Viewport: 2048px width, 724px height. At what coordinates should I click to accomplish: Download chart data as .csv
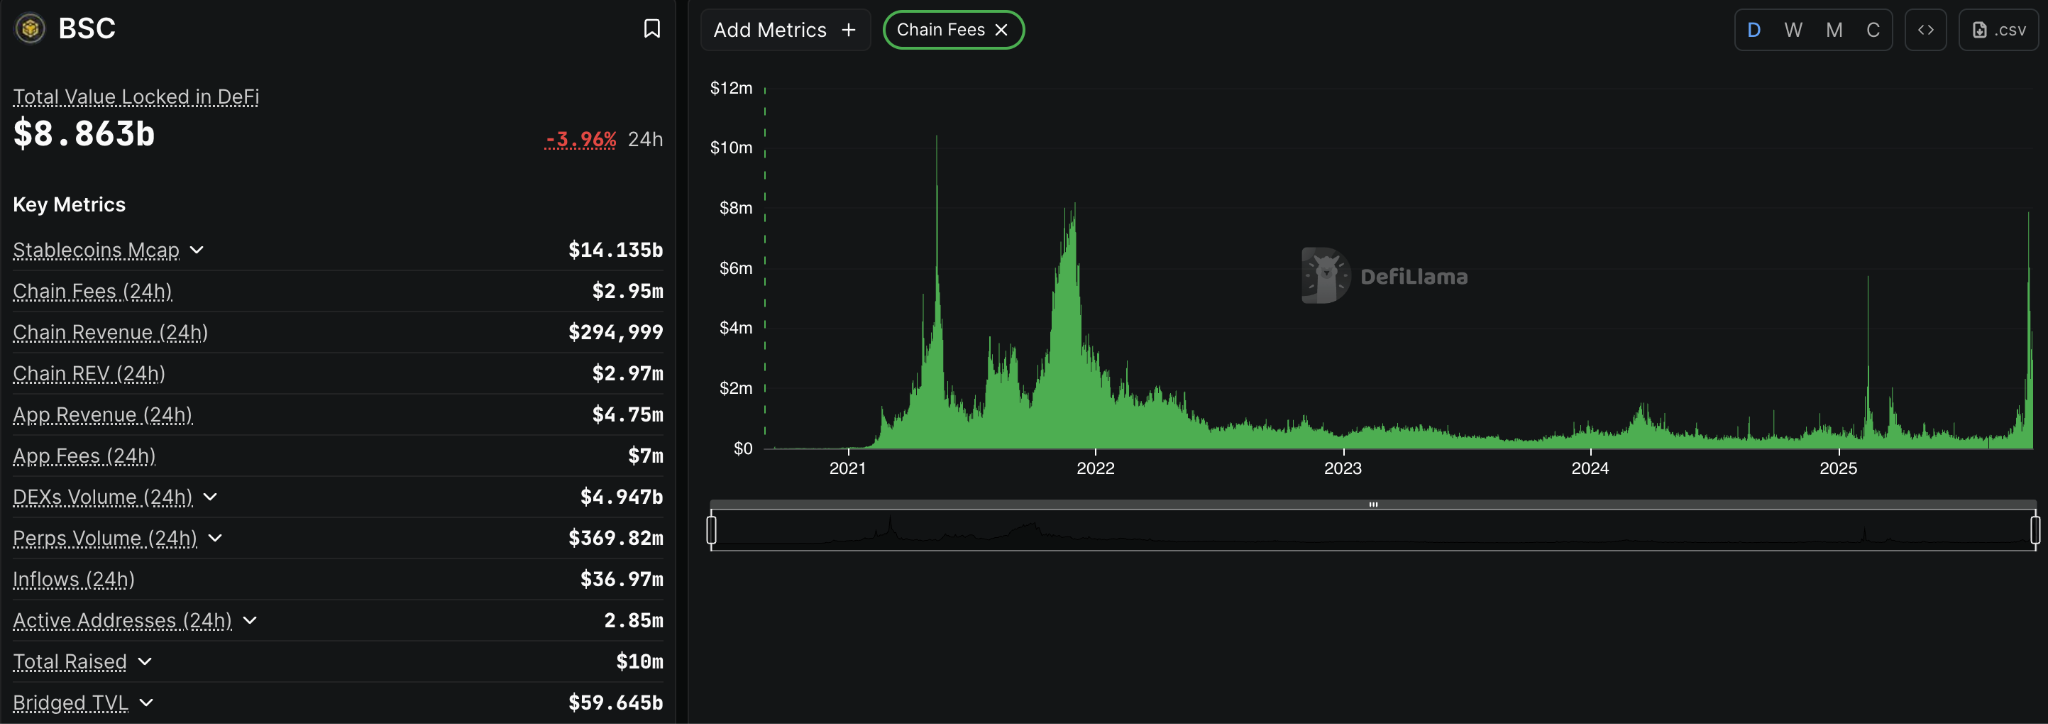(x=1998, y=30)
